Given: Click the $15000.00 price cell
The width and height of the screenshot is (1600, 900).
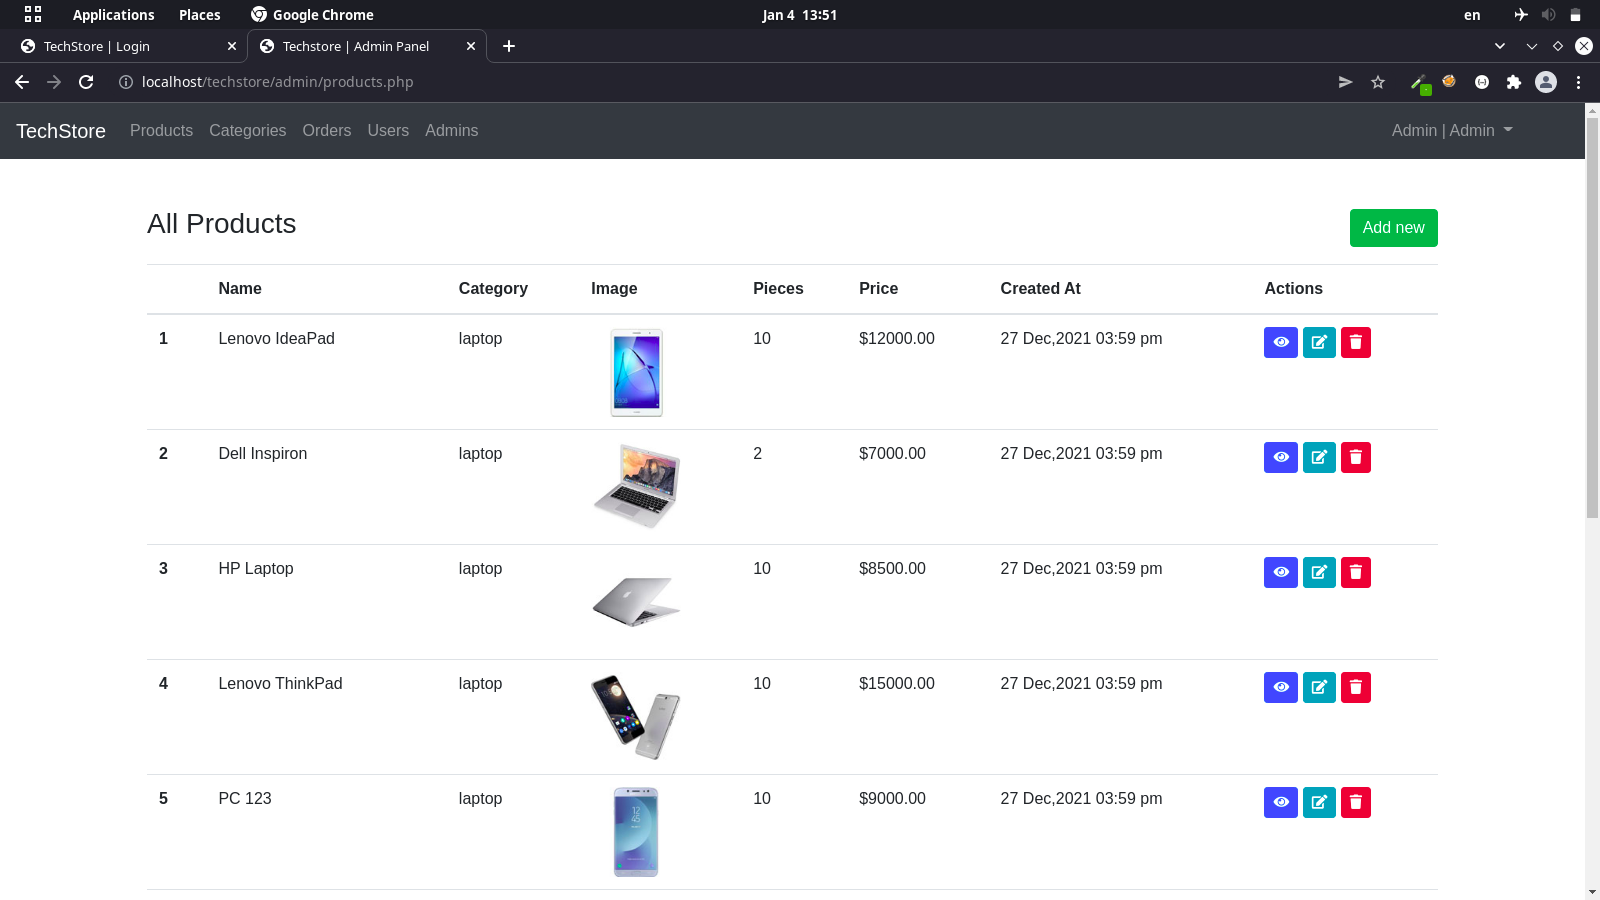Looking at the screenshot, I should point(897,684).
